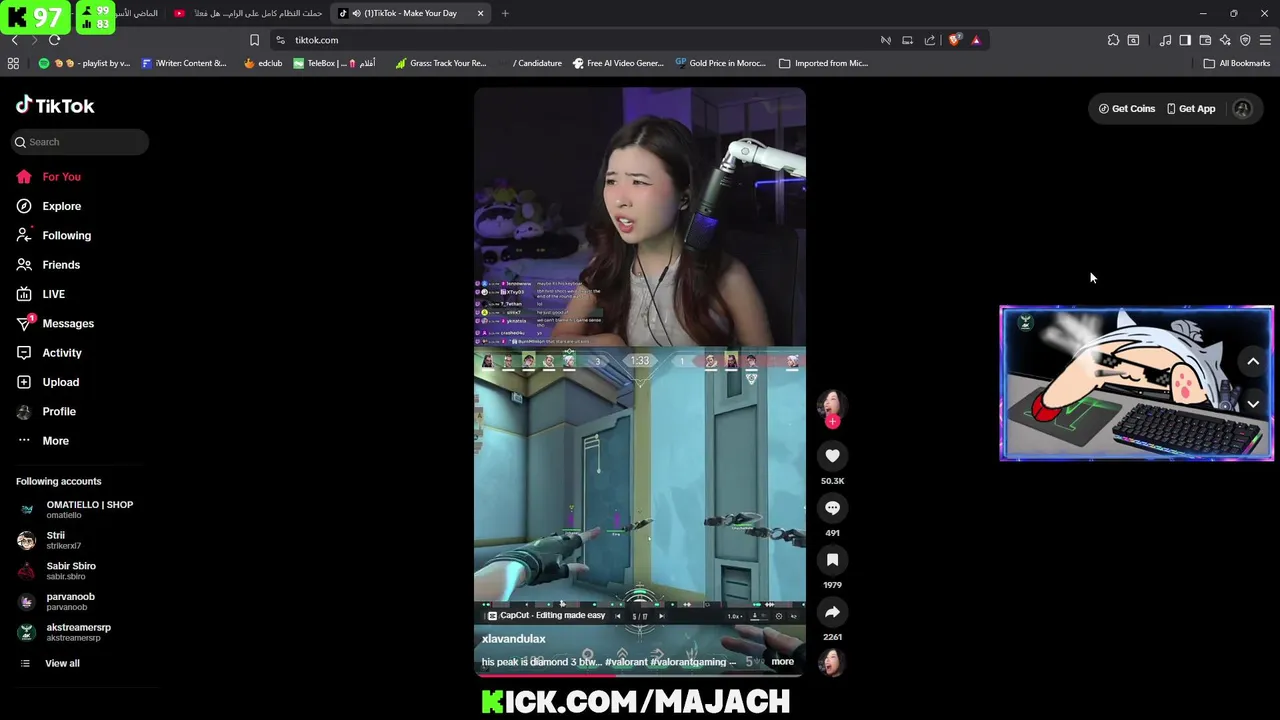The height and width of the screenshot is (720, 1280).
Task: Open the For You feed
Action: click(x=48, y=177)
